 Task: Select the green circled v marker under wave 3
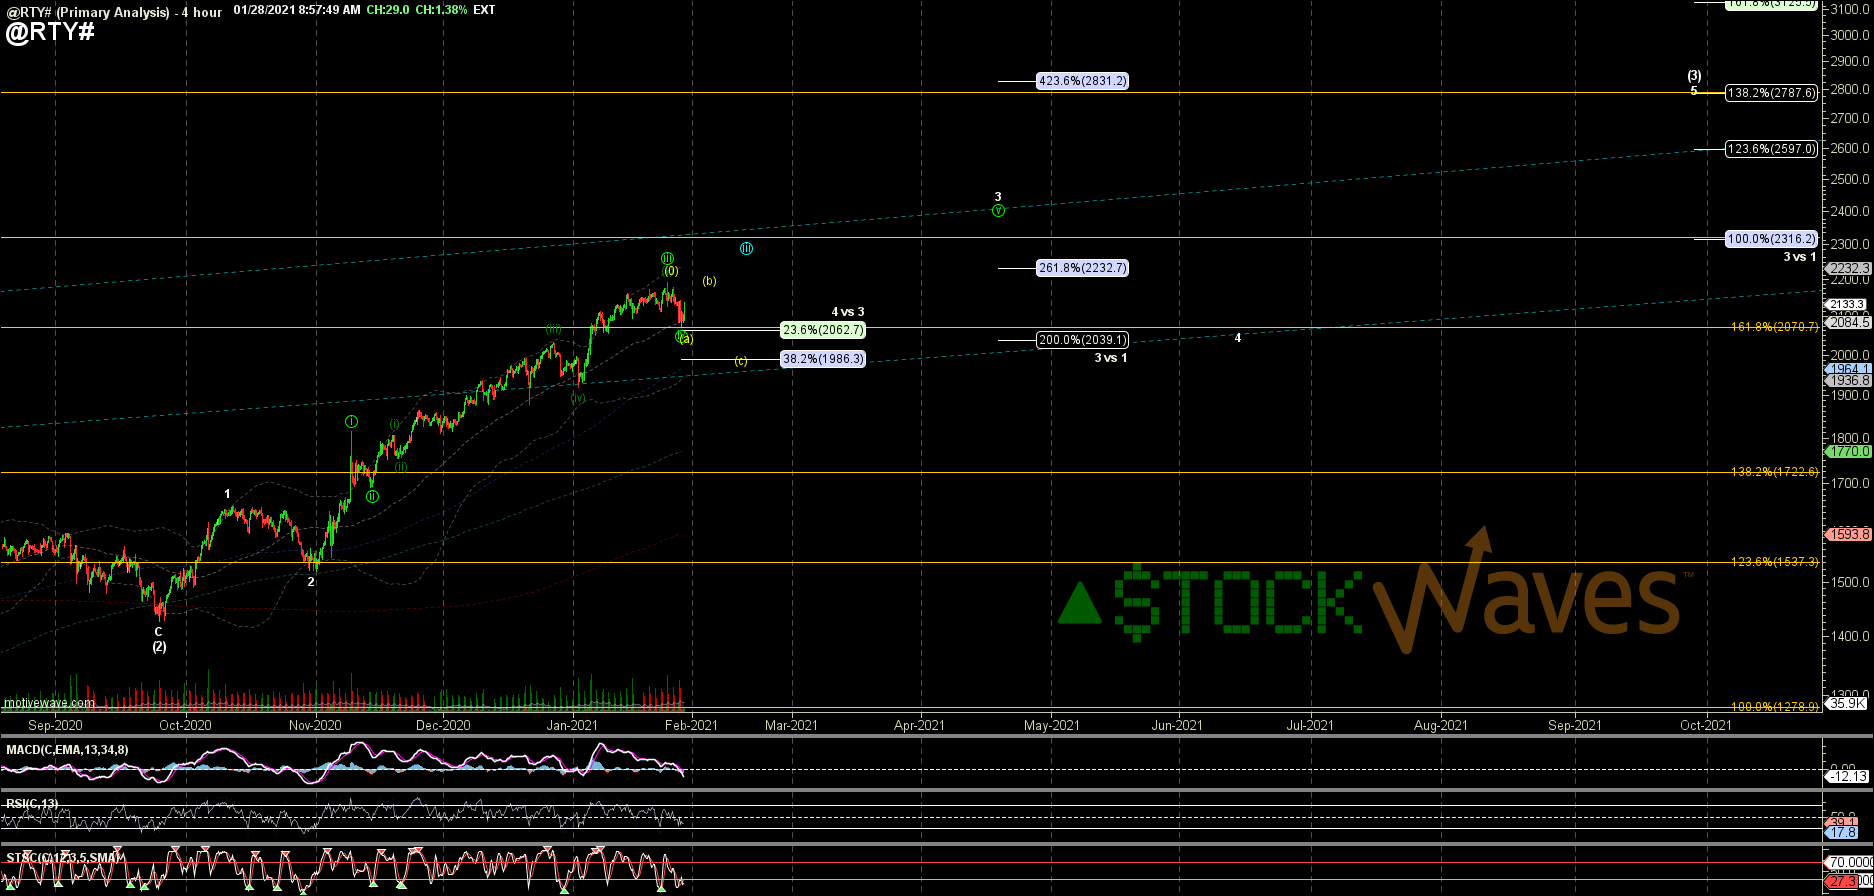point(998,211)
